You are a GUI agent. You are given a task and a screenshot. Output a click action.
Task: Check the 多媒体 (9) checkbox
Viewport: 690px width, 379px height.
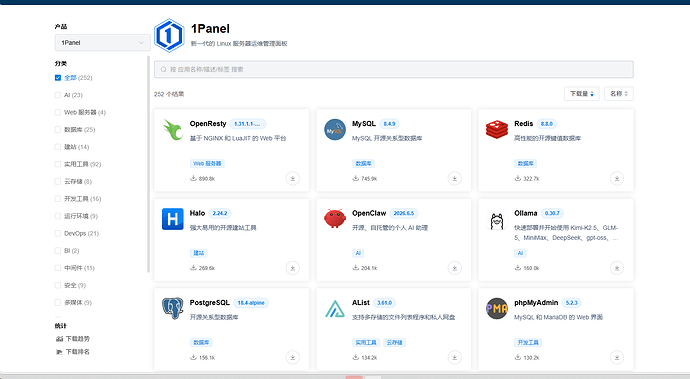[58, 302]
